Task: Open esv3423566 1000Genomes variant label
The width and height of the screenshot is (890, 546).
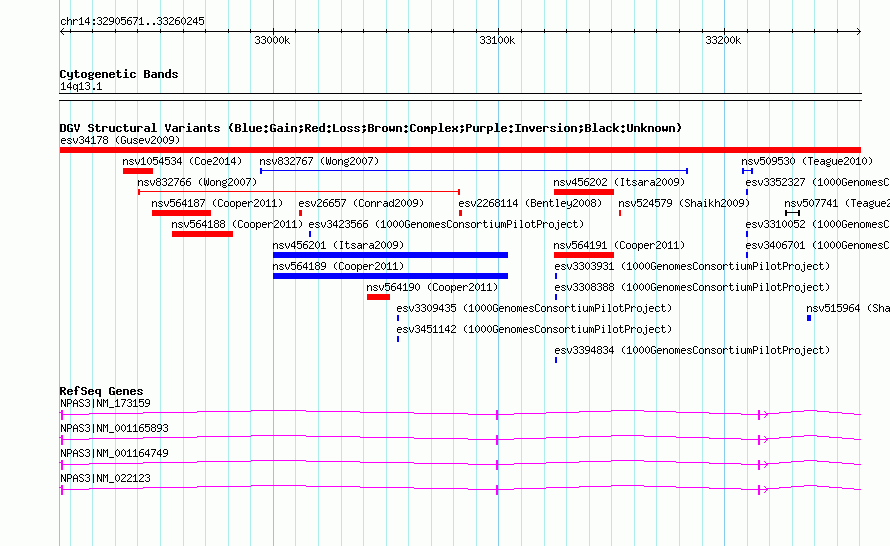Action: pyautogui.click(x=446, y=224)
